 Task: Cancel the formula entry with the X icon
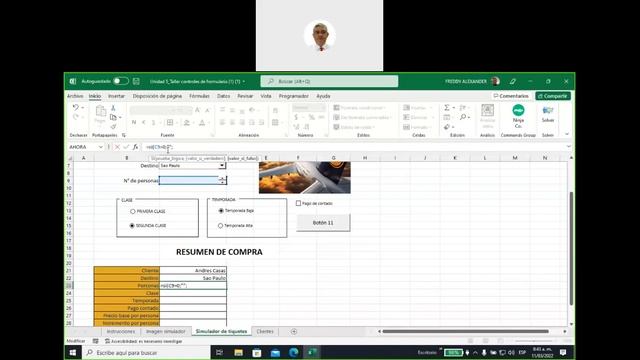click(117, 147)
